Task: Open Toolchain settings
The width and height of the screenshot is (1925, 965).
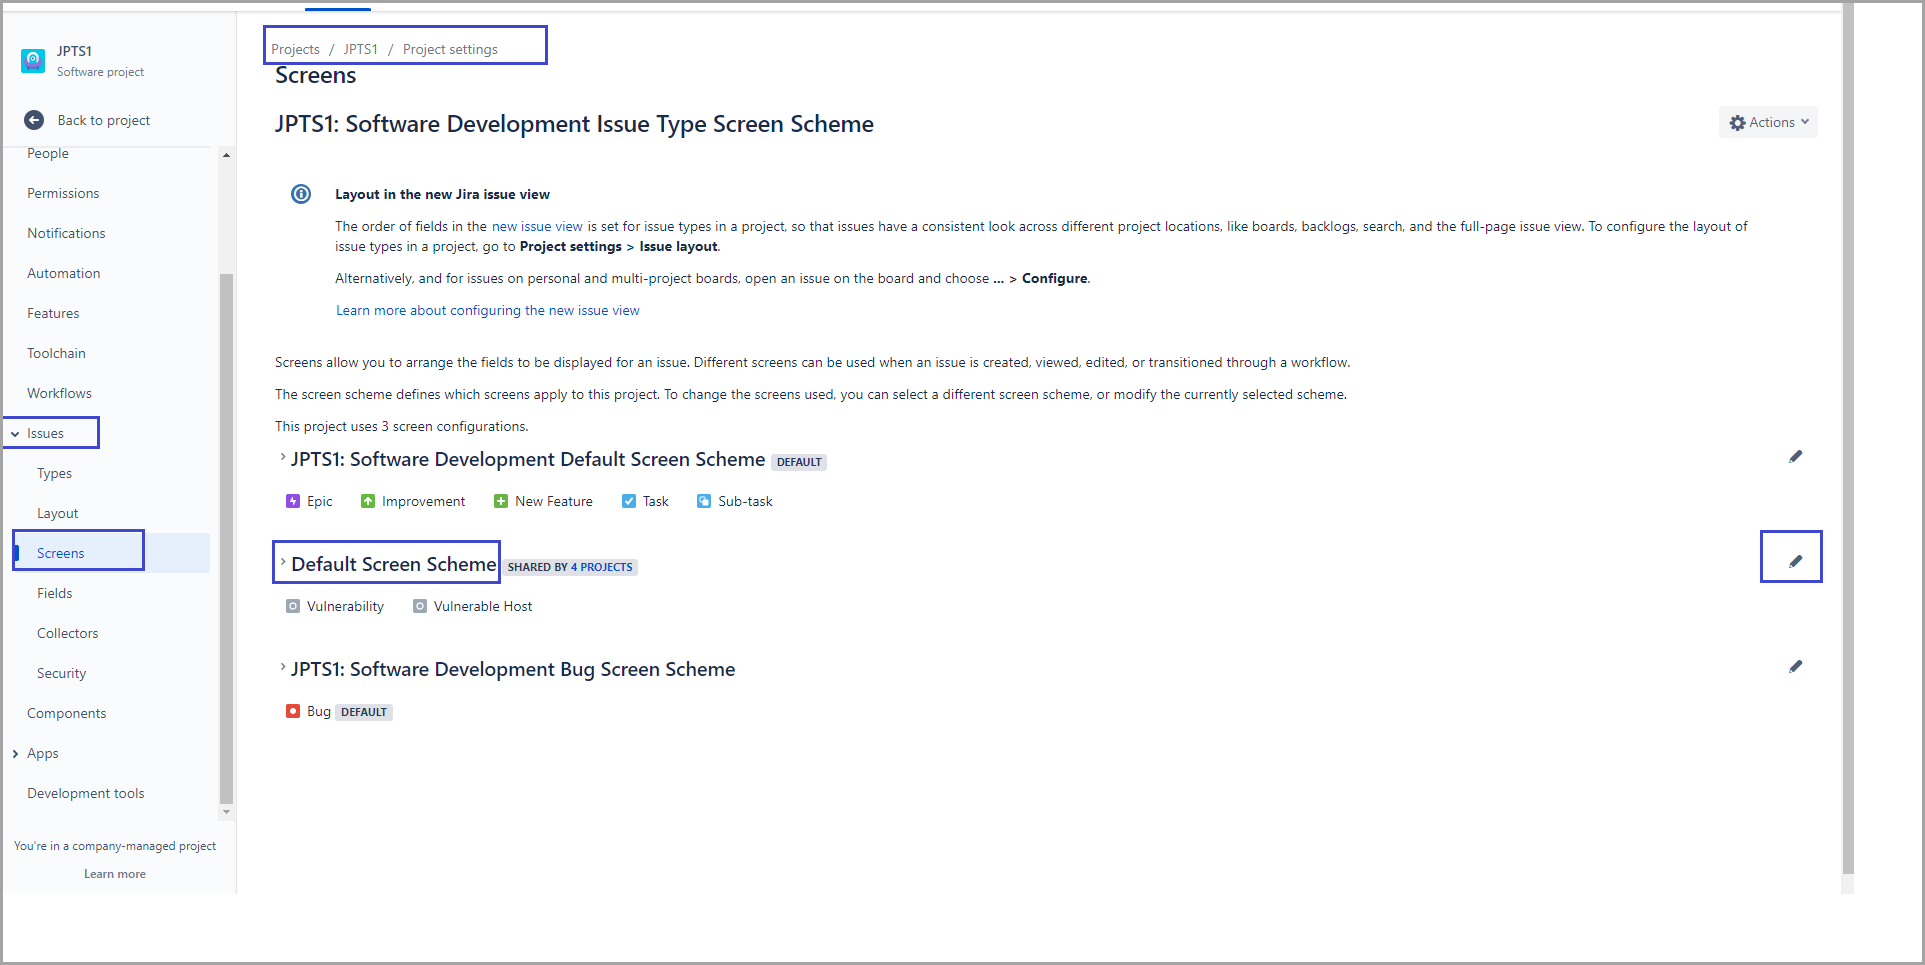Action: click(56, 353)
